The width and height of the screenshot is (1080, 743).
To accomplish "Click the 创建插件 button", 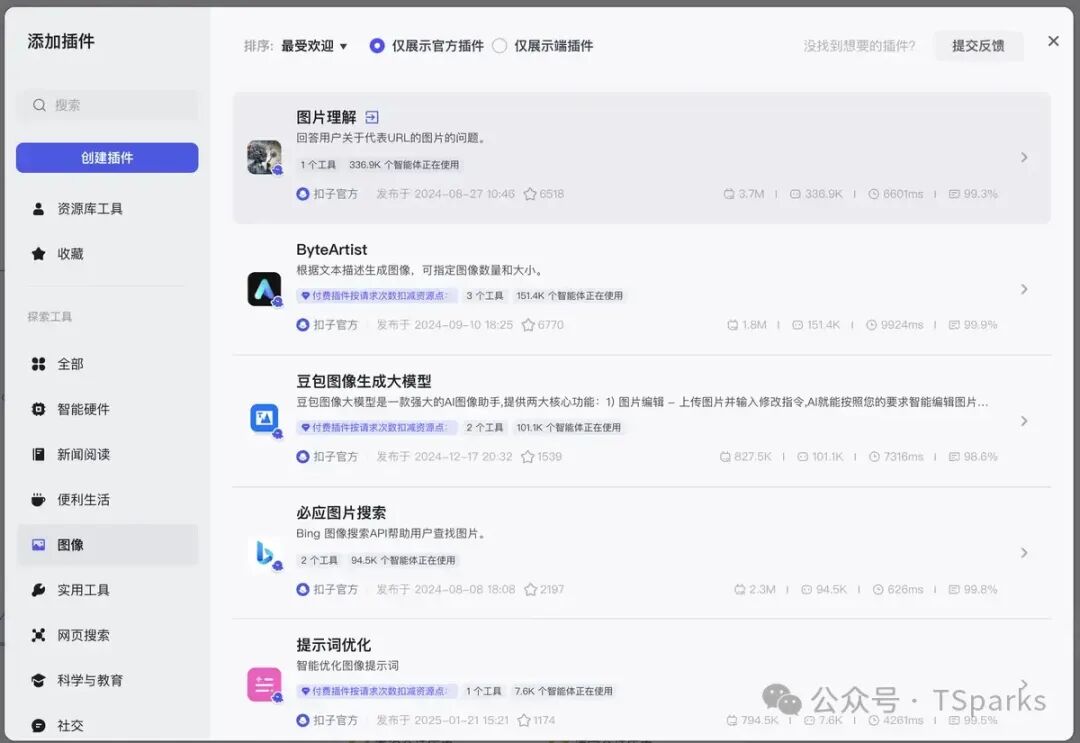I will pos(107,158).
